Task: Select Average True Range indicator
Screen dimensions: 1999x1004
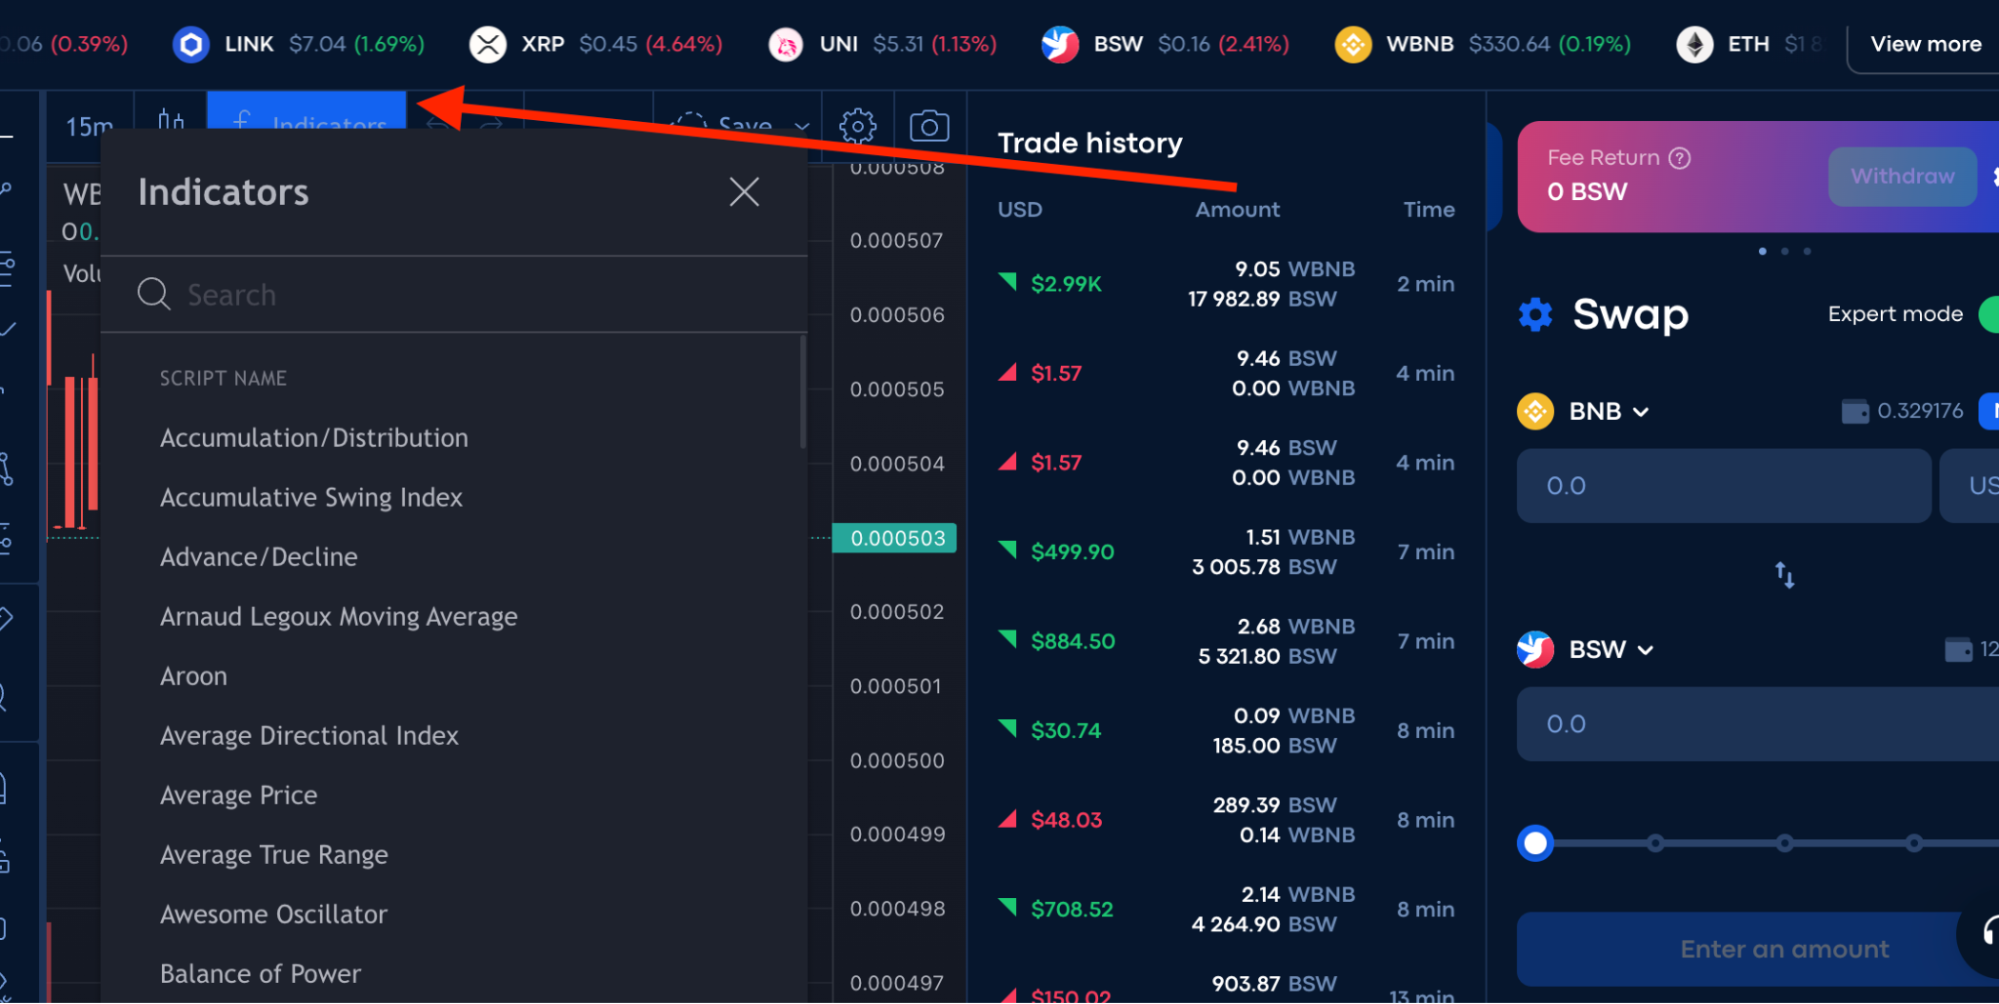Action: (274, 855)
